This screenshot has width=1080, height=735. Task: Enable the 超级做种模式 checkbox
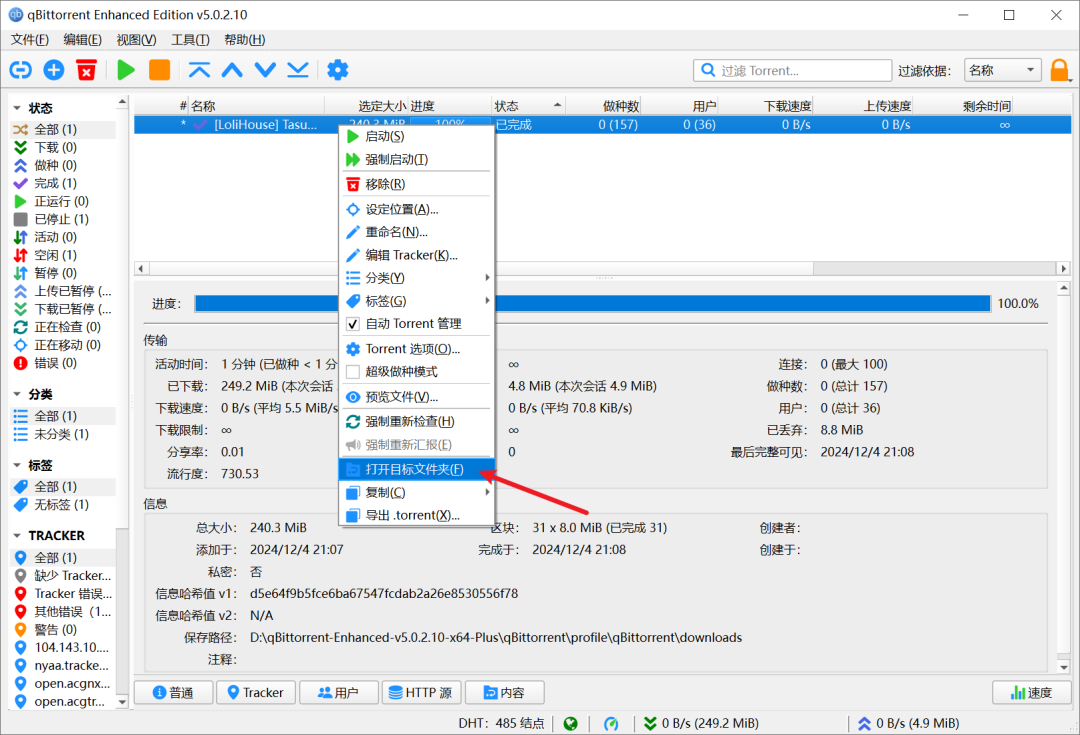point(353,372)
